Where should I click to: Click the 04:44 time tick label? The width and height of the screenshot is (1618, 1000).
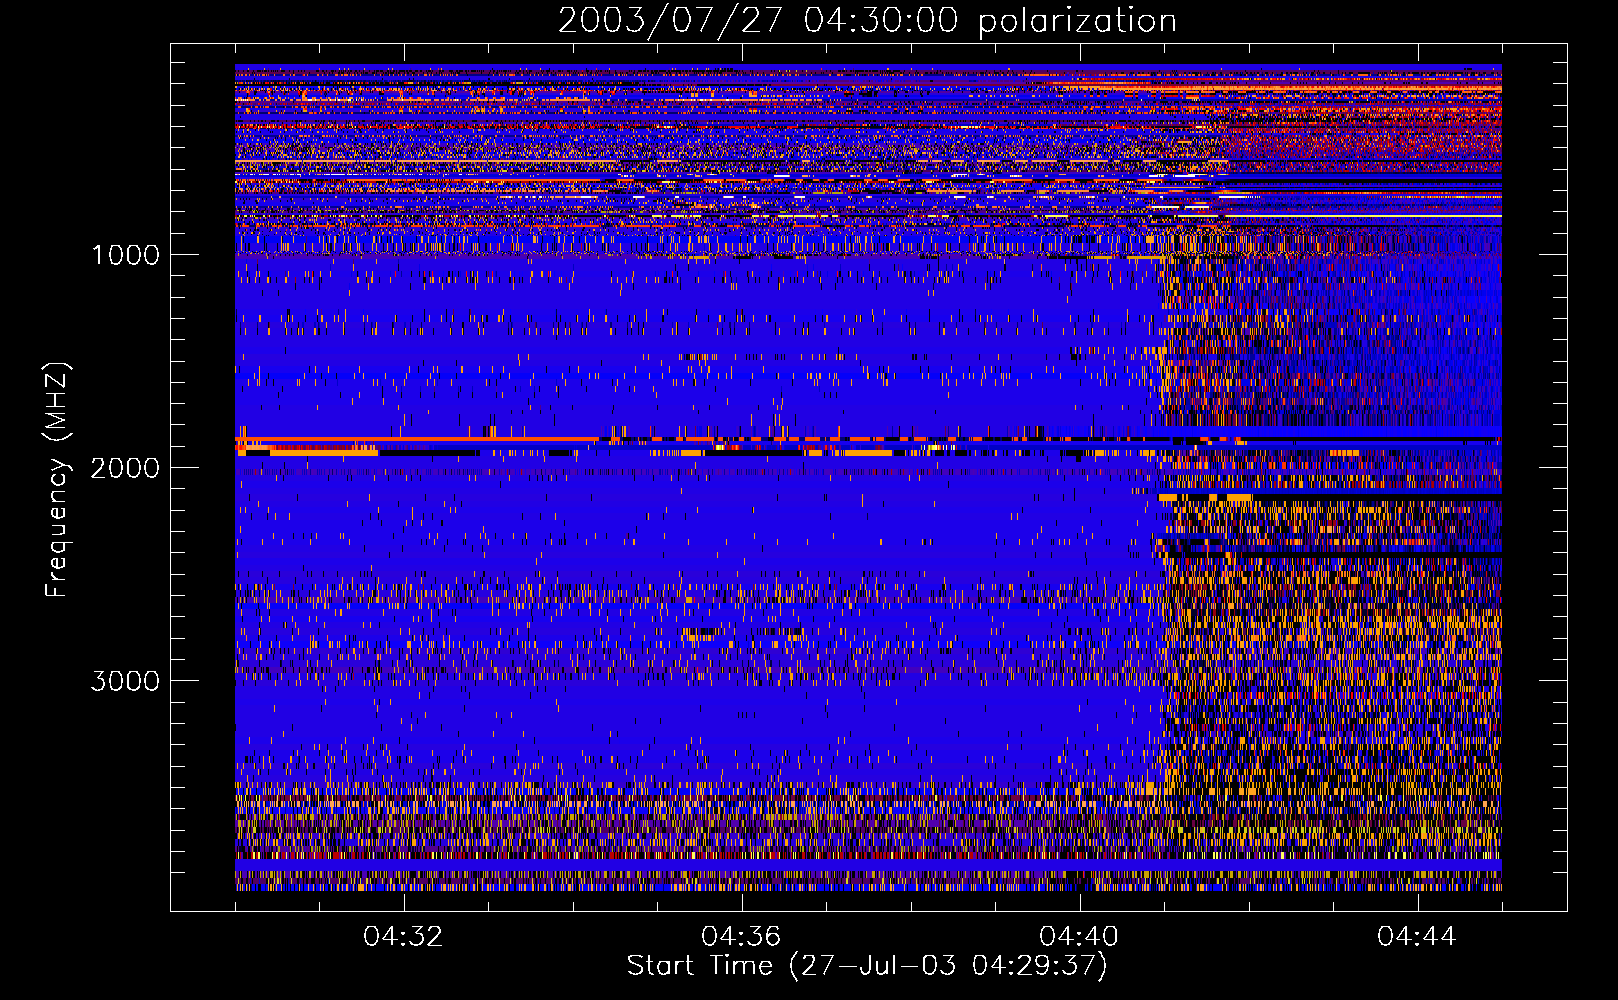click(x=1417, y=936)
